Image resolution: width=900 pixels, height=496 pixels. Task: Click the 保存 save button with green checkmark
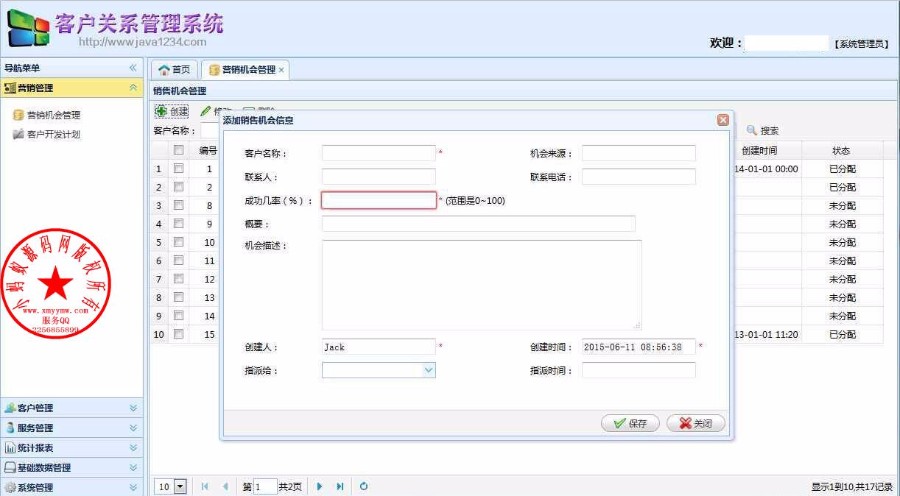click(630, 423)
